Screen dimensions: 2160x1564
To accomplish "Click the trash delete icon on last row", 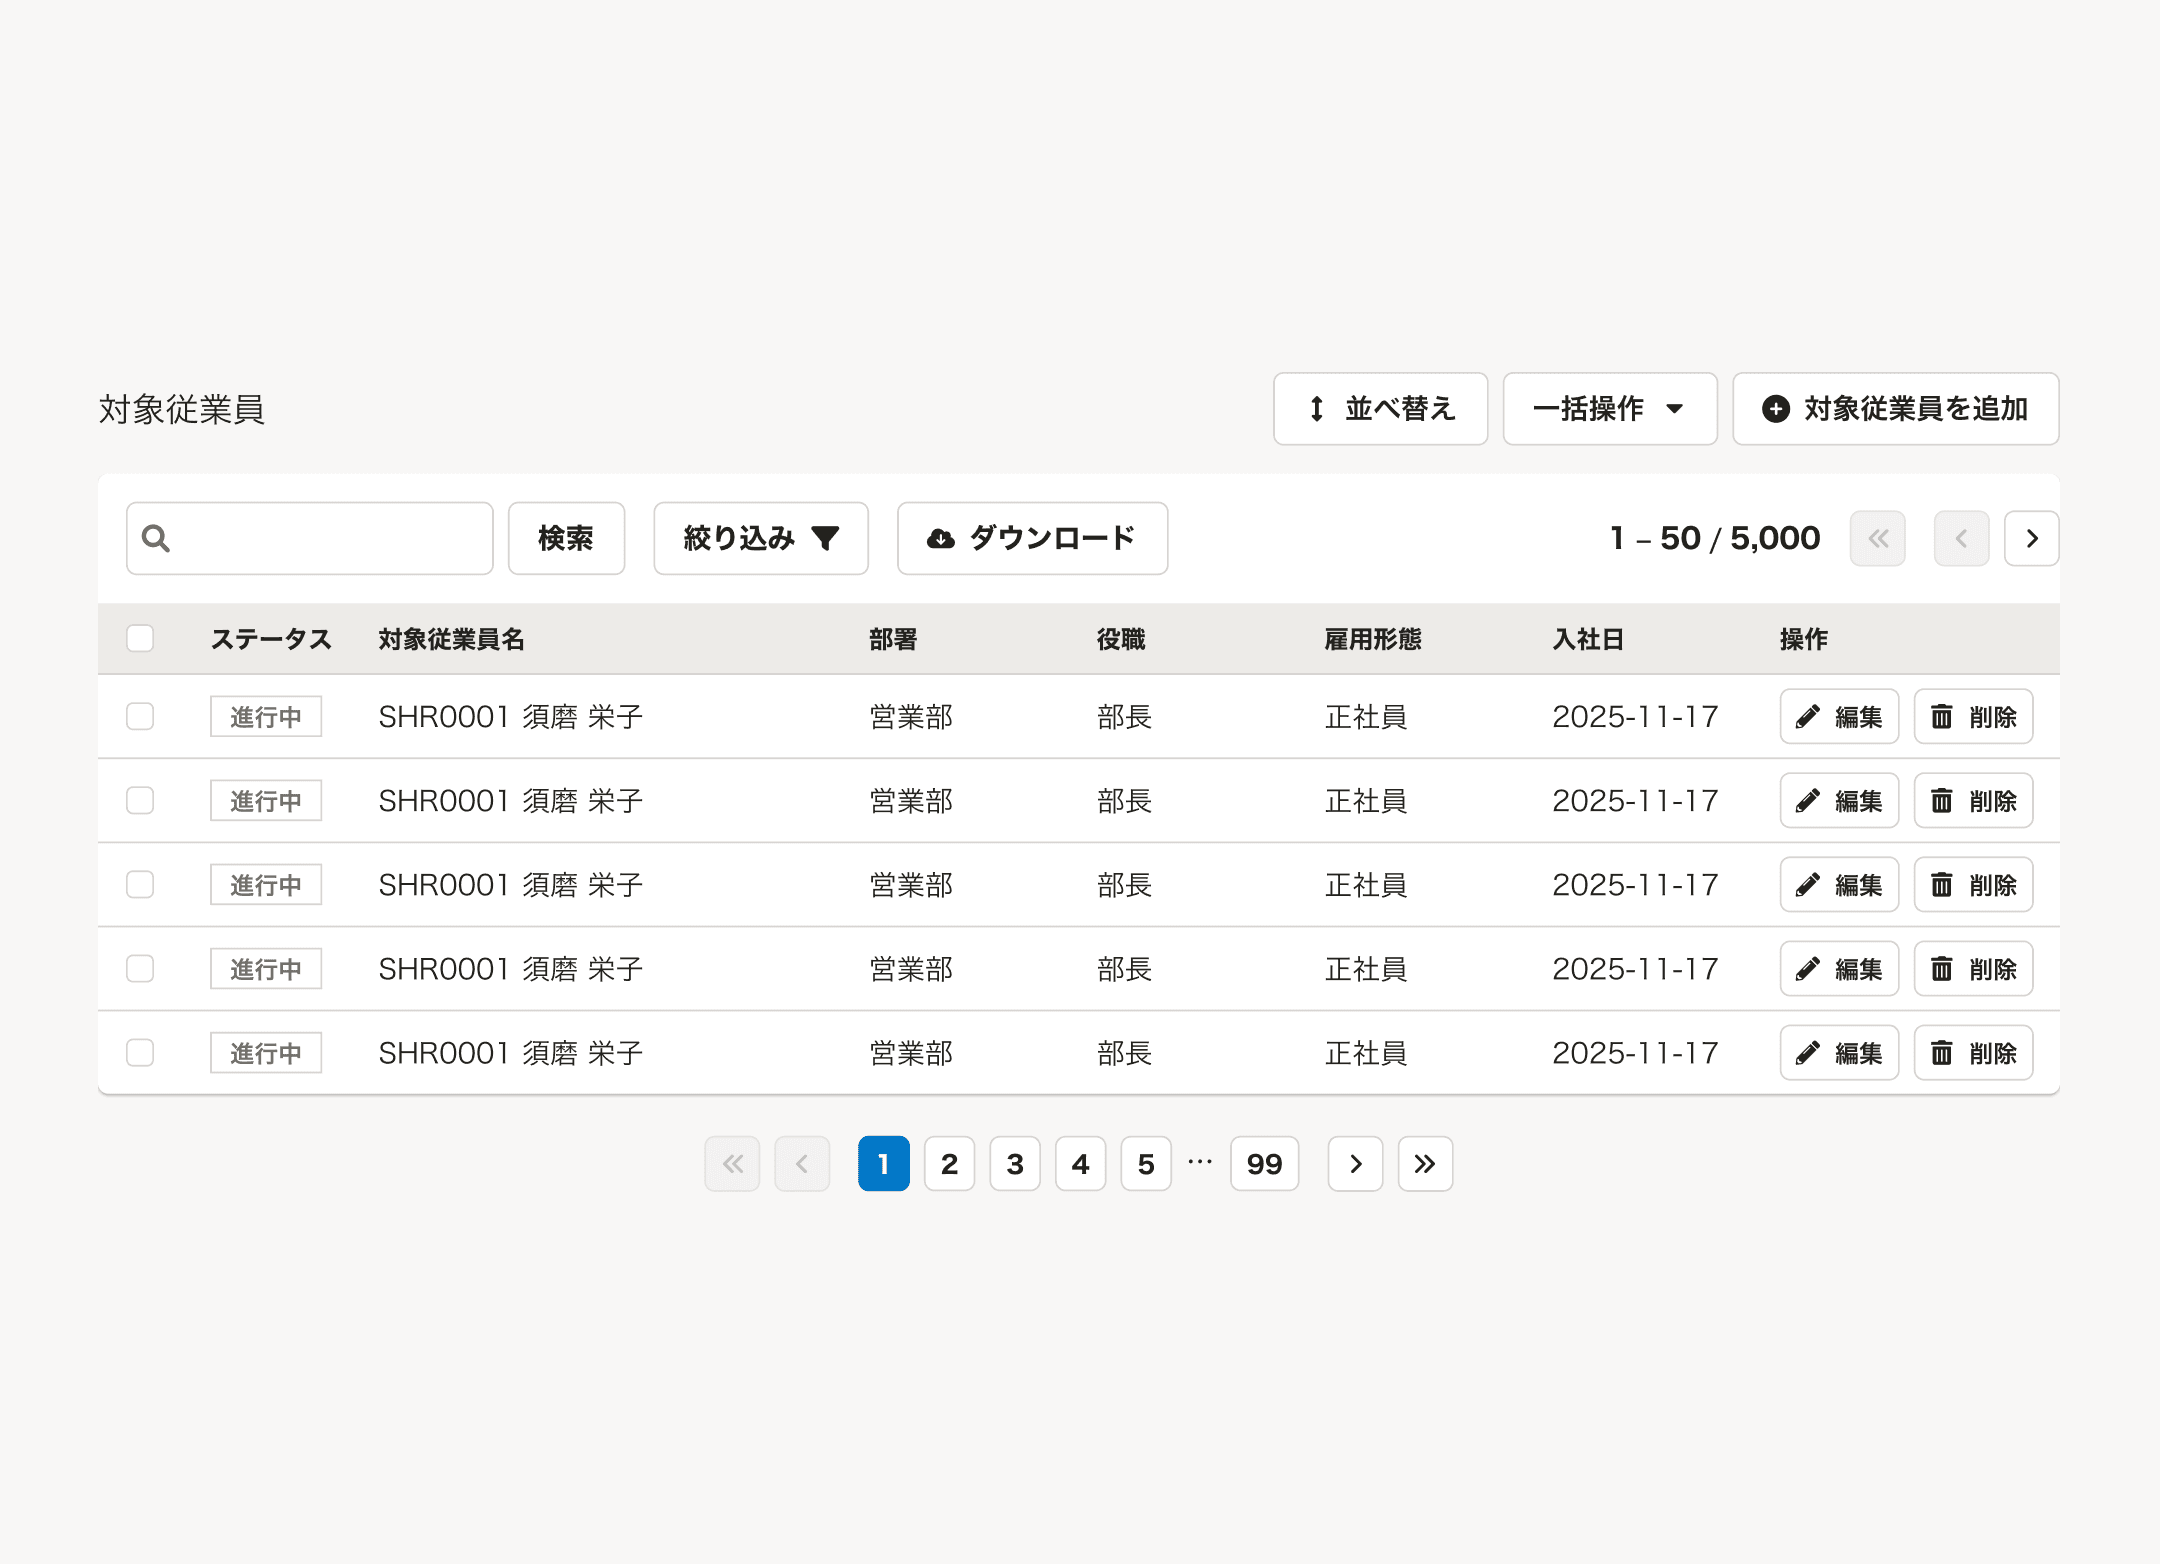I will coord(1942,1052).
